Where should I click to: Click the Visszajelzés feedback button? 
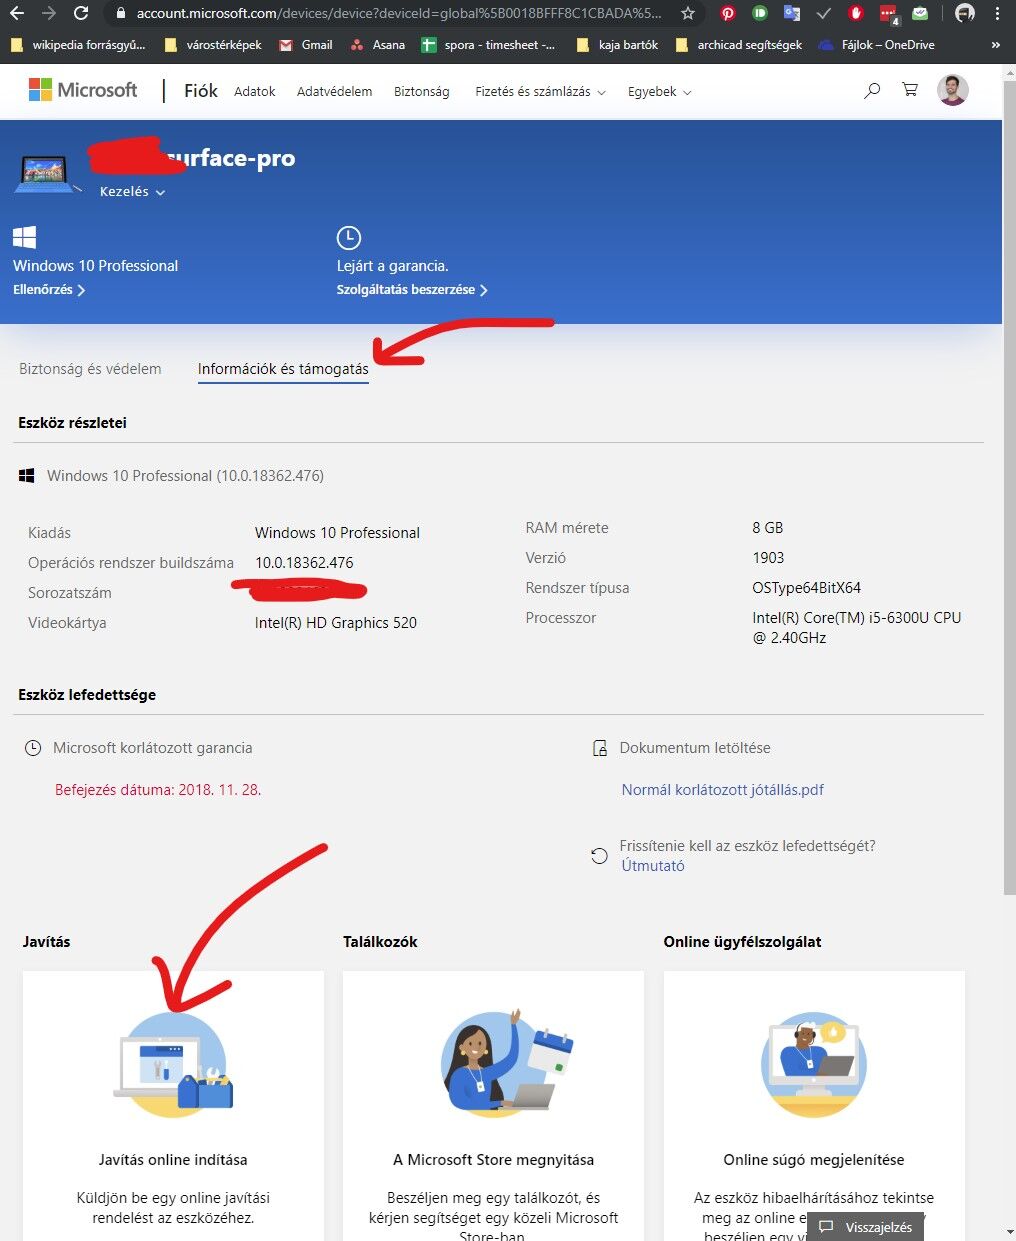click(866, 1227)
